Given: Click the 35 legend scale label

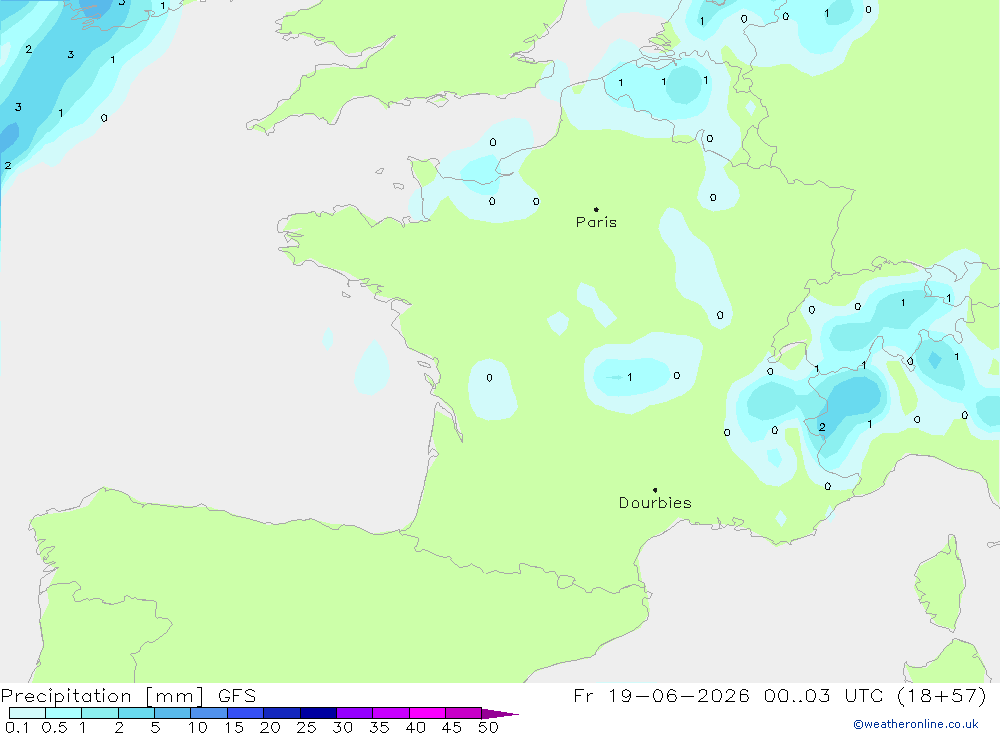Looking at the screenshot, I should [x=379, y=727].
